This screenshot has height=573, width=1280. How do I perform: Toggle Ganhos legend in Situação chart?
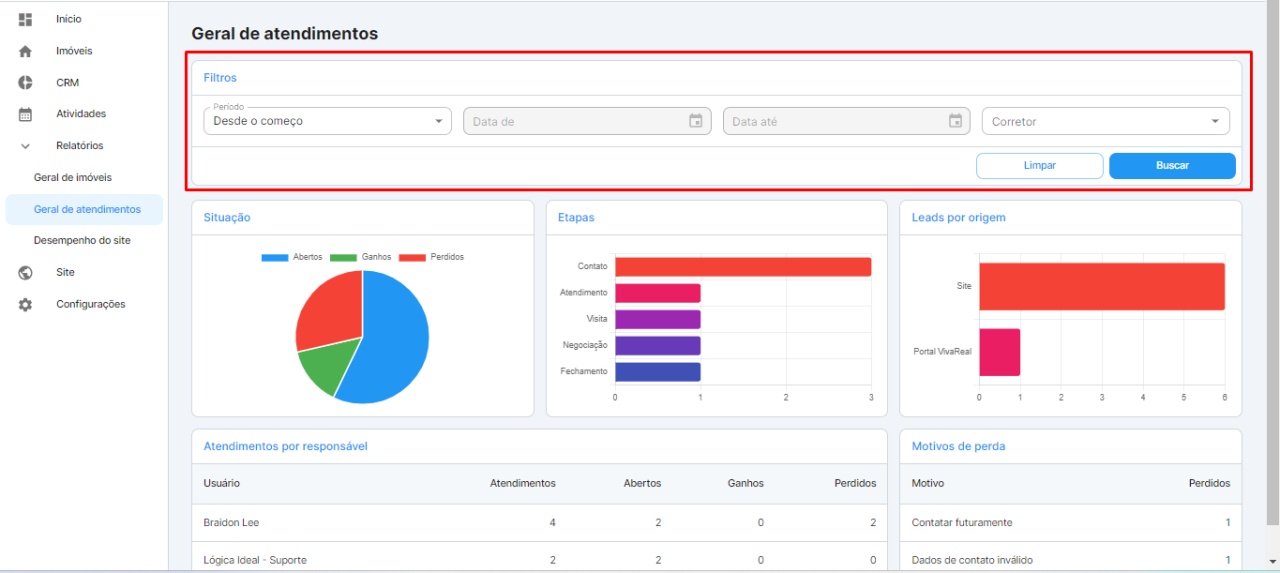point(360,257)
